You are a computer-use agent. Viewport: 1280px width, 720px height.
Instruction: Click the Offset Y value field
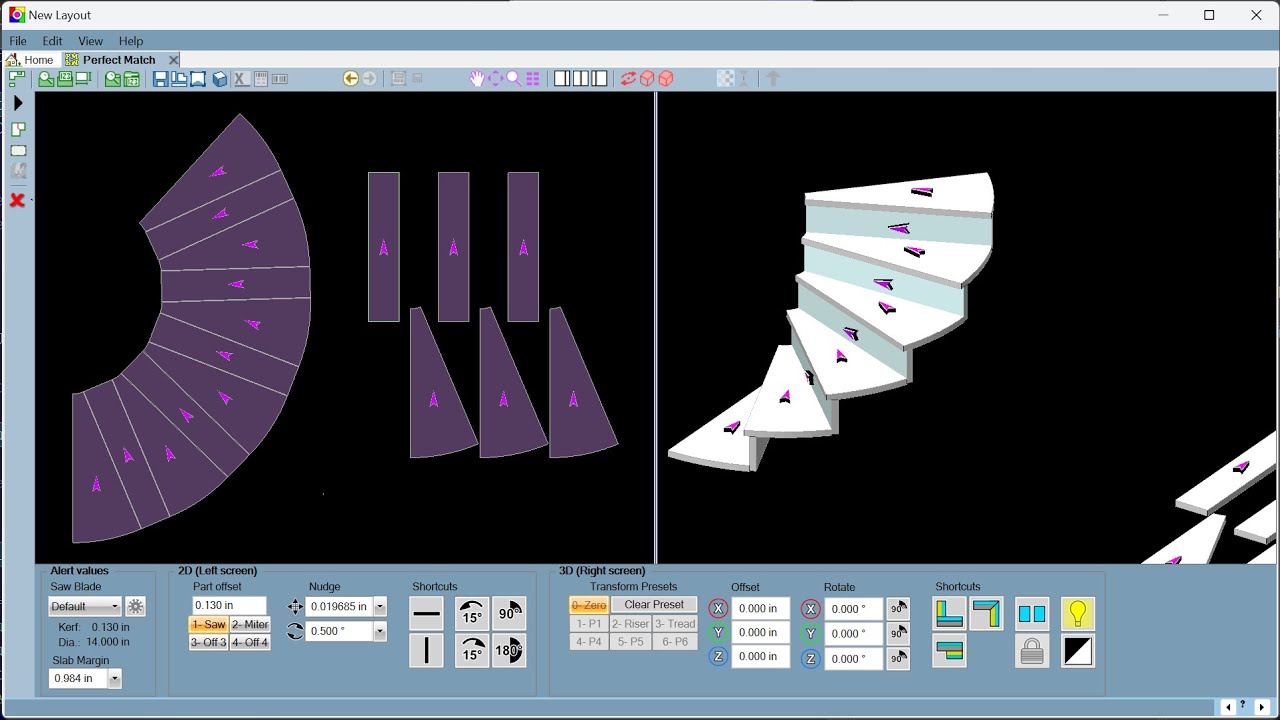[761, 633]
